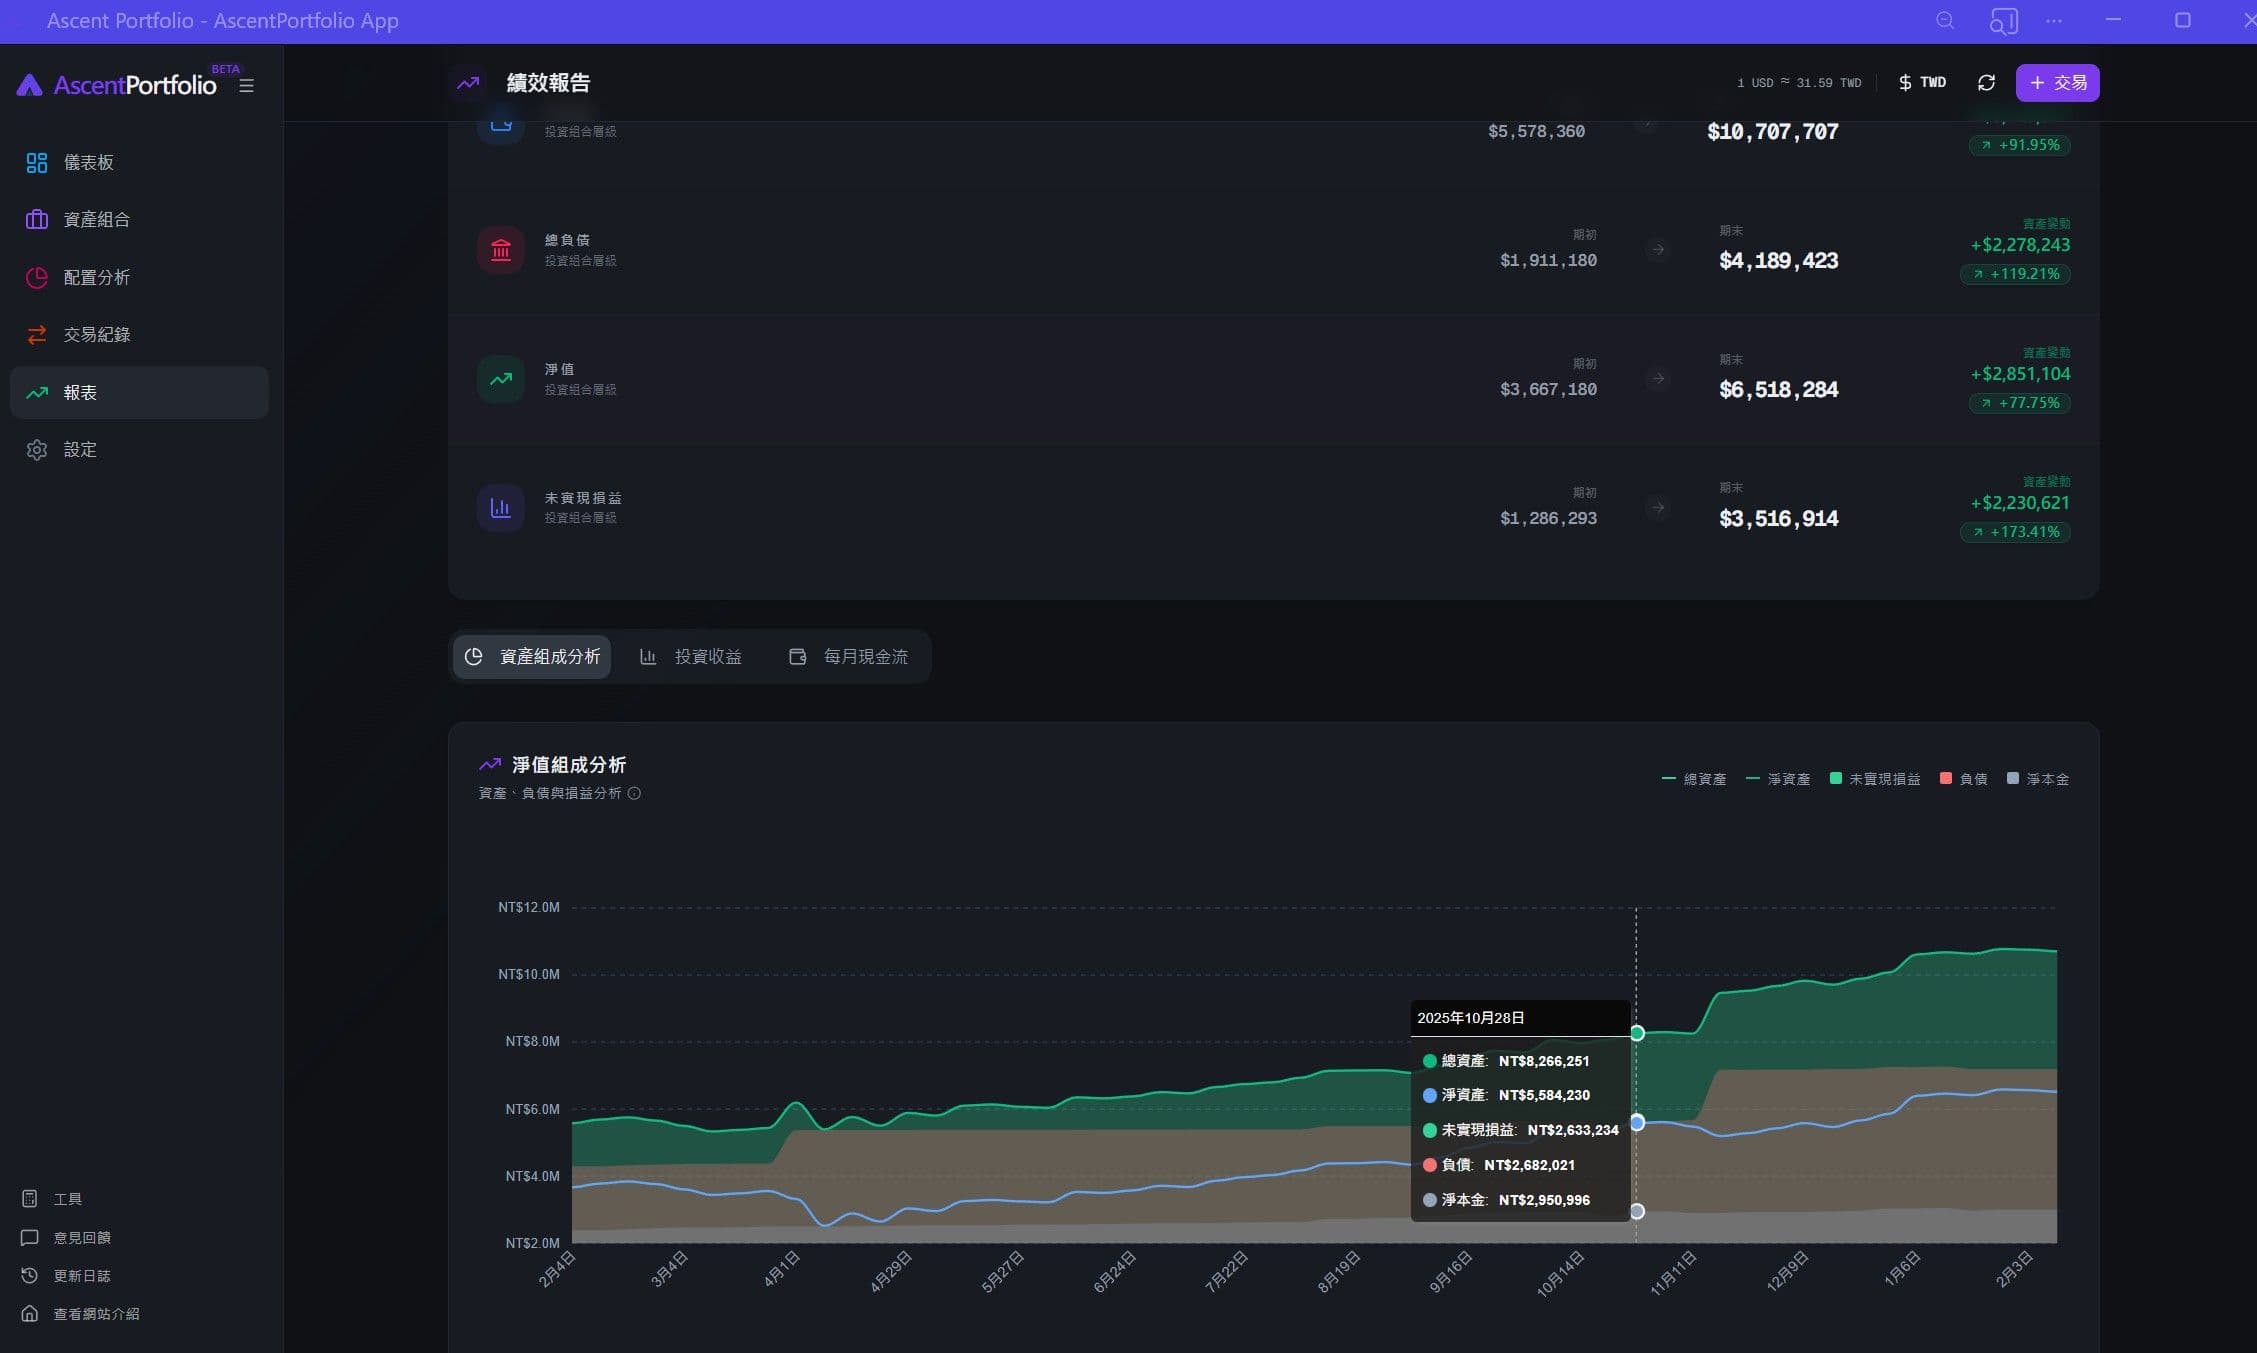2257x1353 pixels.
Task: Toggle 未實現損益 series in chart legend
Action: pos(1875,780)
